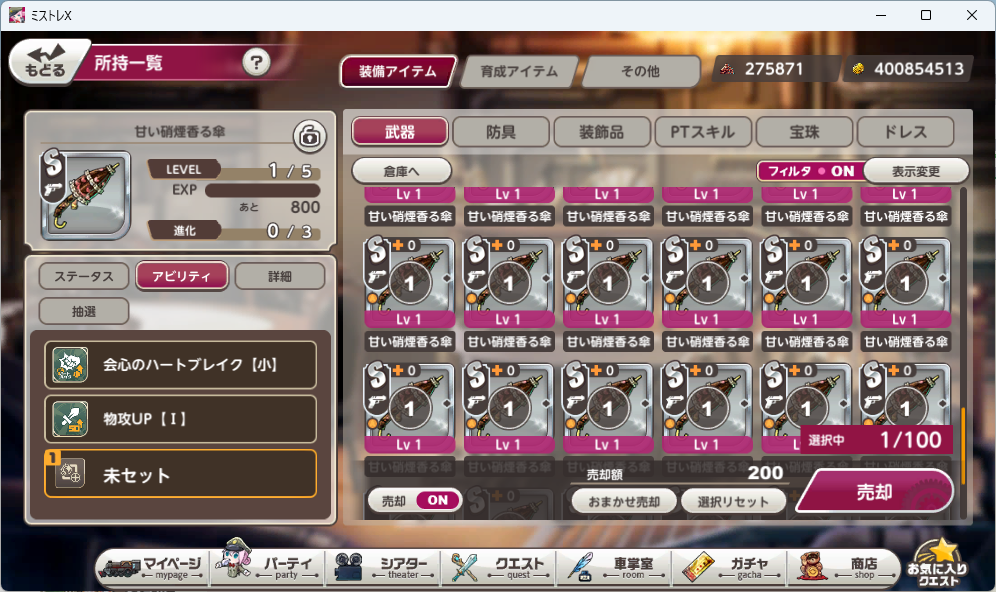Open the 商店 shop icon
Viewport: 996px width, 592px height.
[x=811, y=567]
